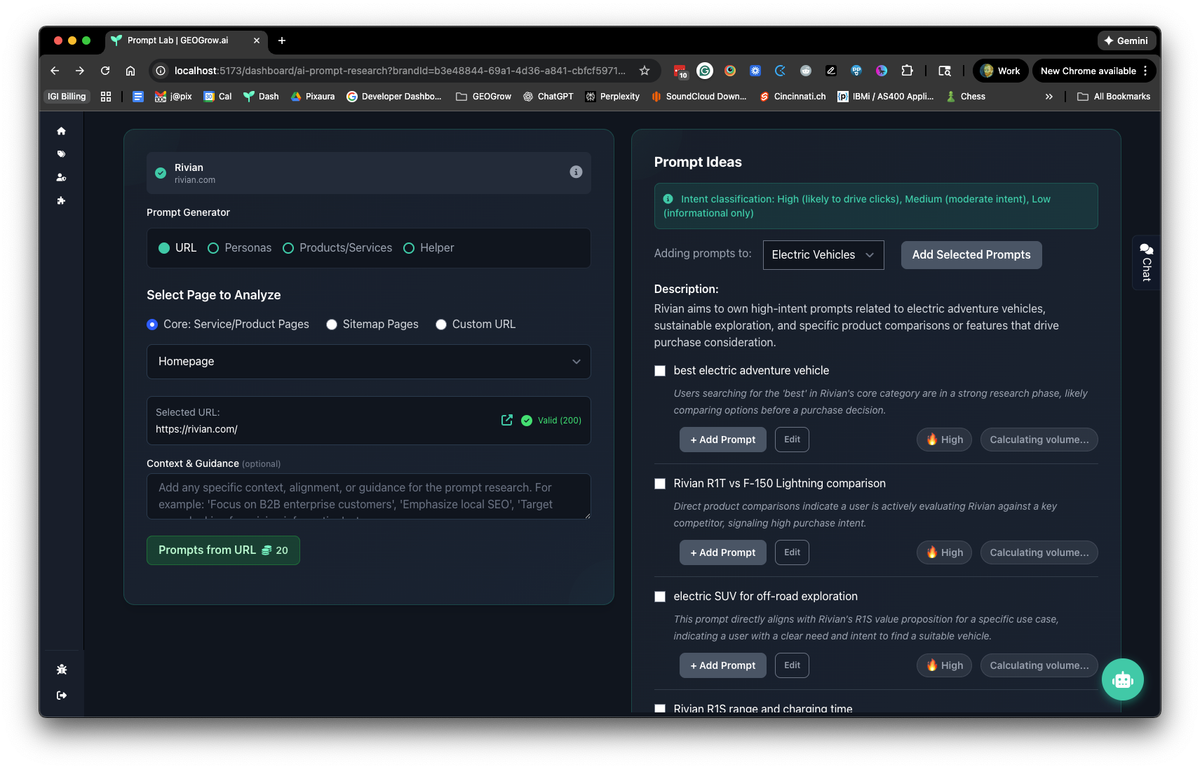Click the Grammarly extension icon in the toolbar
Screen dimensions: 1200x769
click(705, 71)
